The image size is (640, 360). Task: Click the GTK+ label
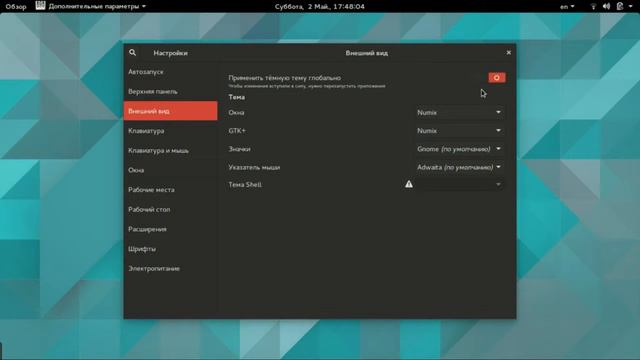(237, 131)
